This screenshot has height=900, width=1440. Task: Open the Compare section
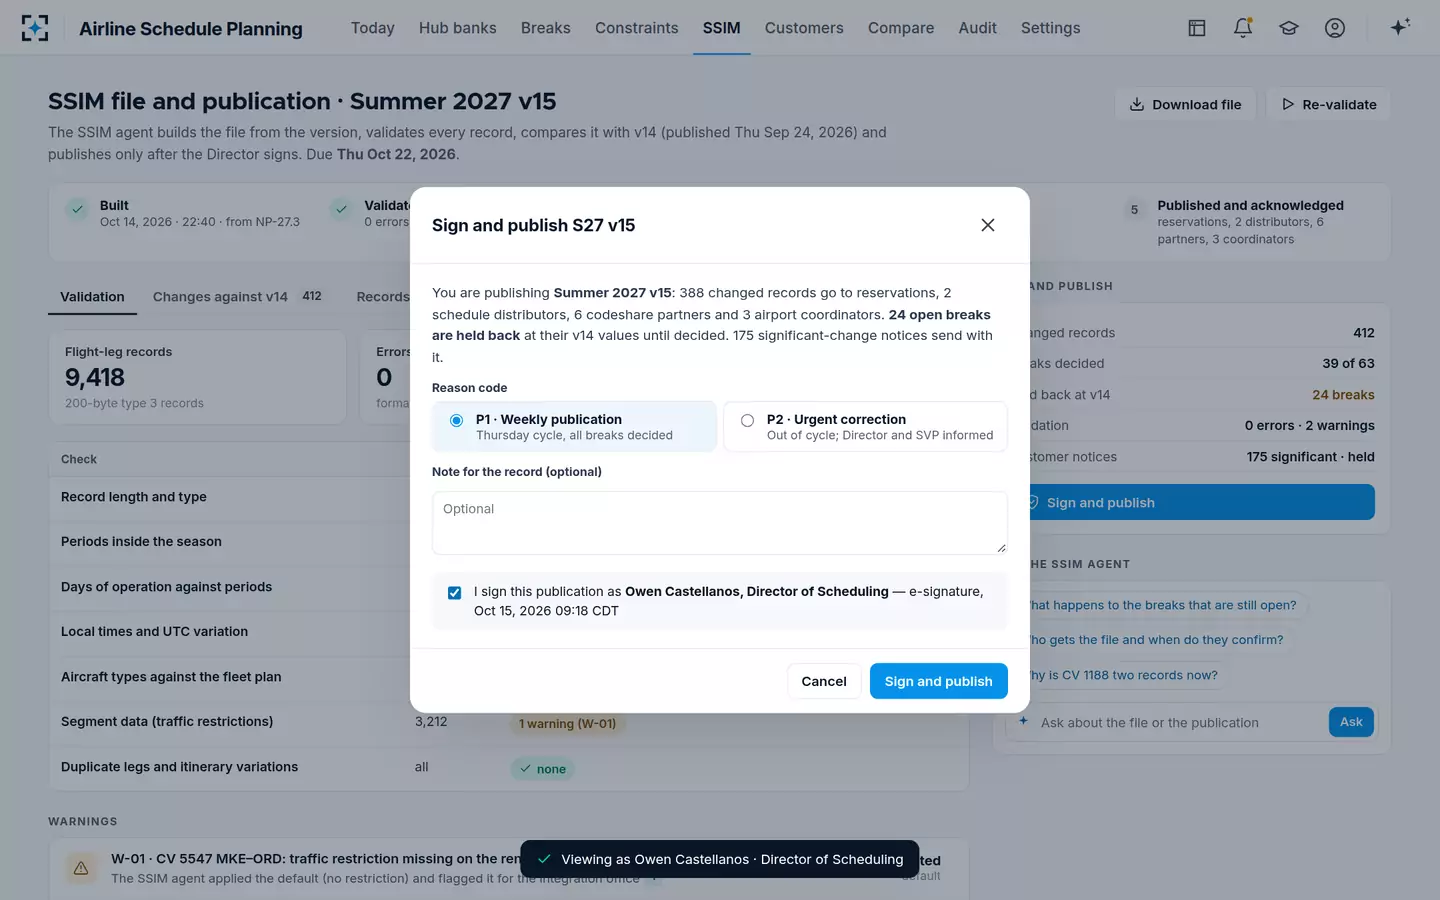point(901,28)
